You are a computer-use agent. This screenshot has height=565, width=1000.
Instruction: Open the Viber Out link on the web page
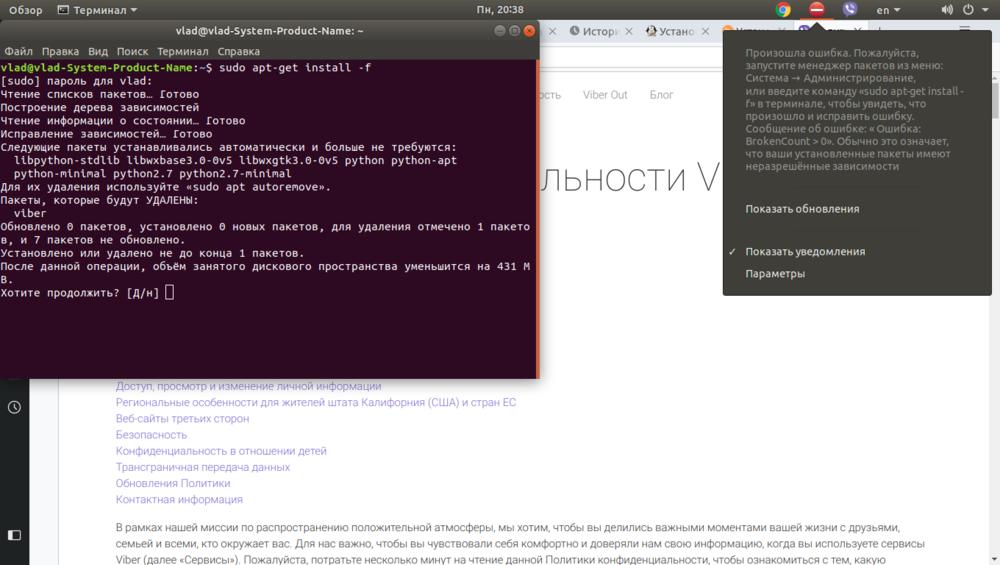(605, 95)
